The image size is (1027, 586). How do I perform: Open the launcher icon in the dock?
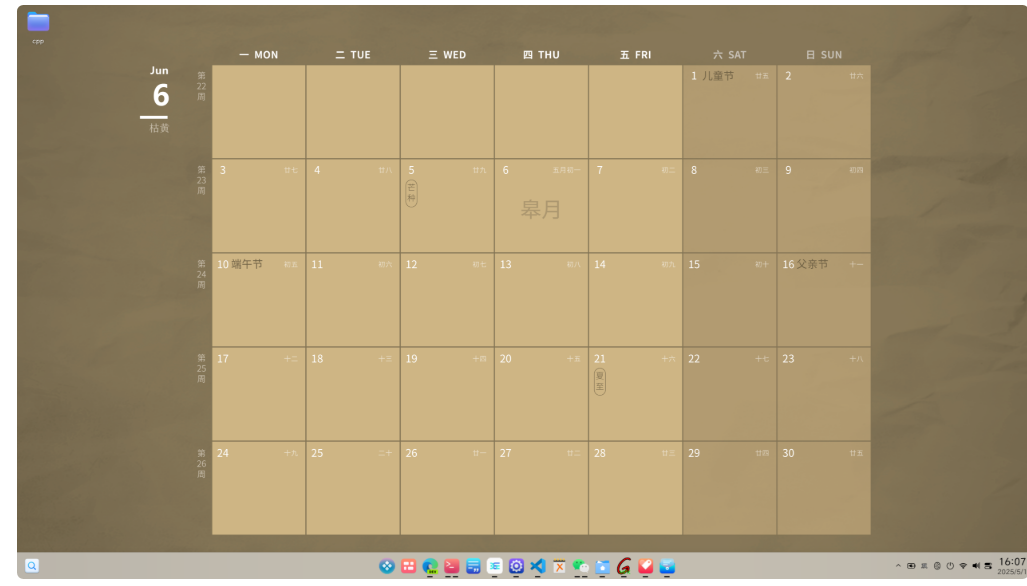pyautogui.click(x=387, y=566)
